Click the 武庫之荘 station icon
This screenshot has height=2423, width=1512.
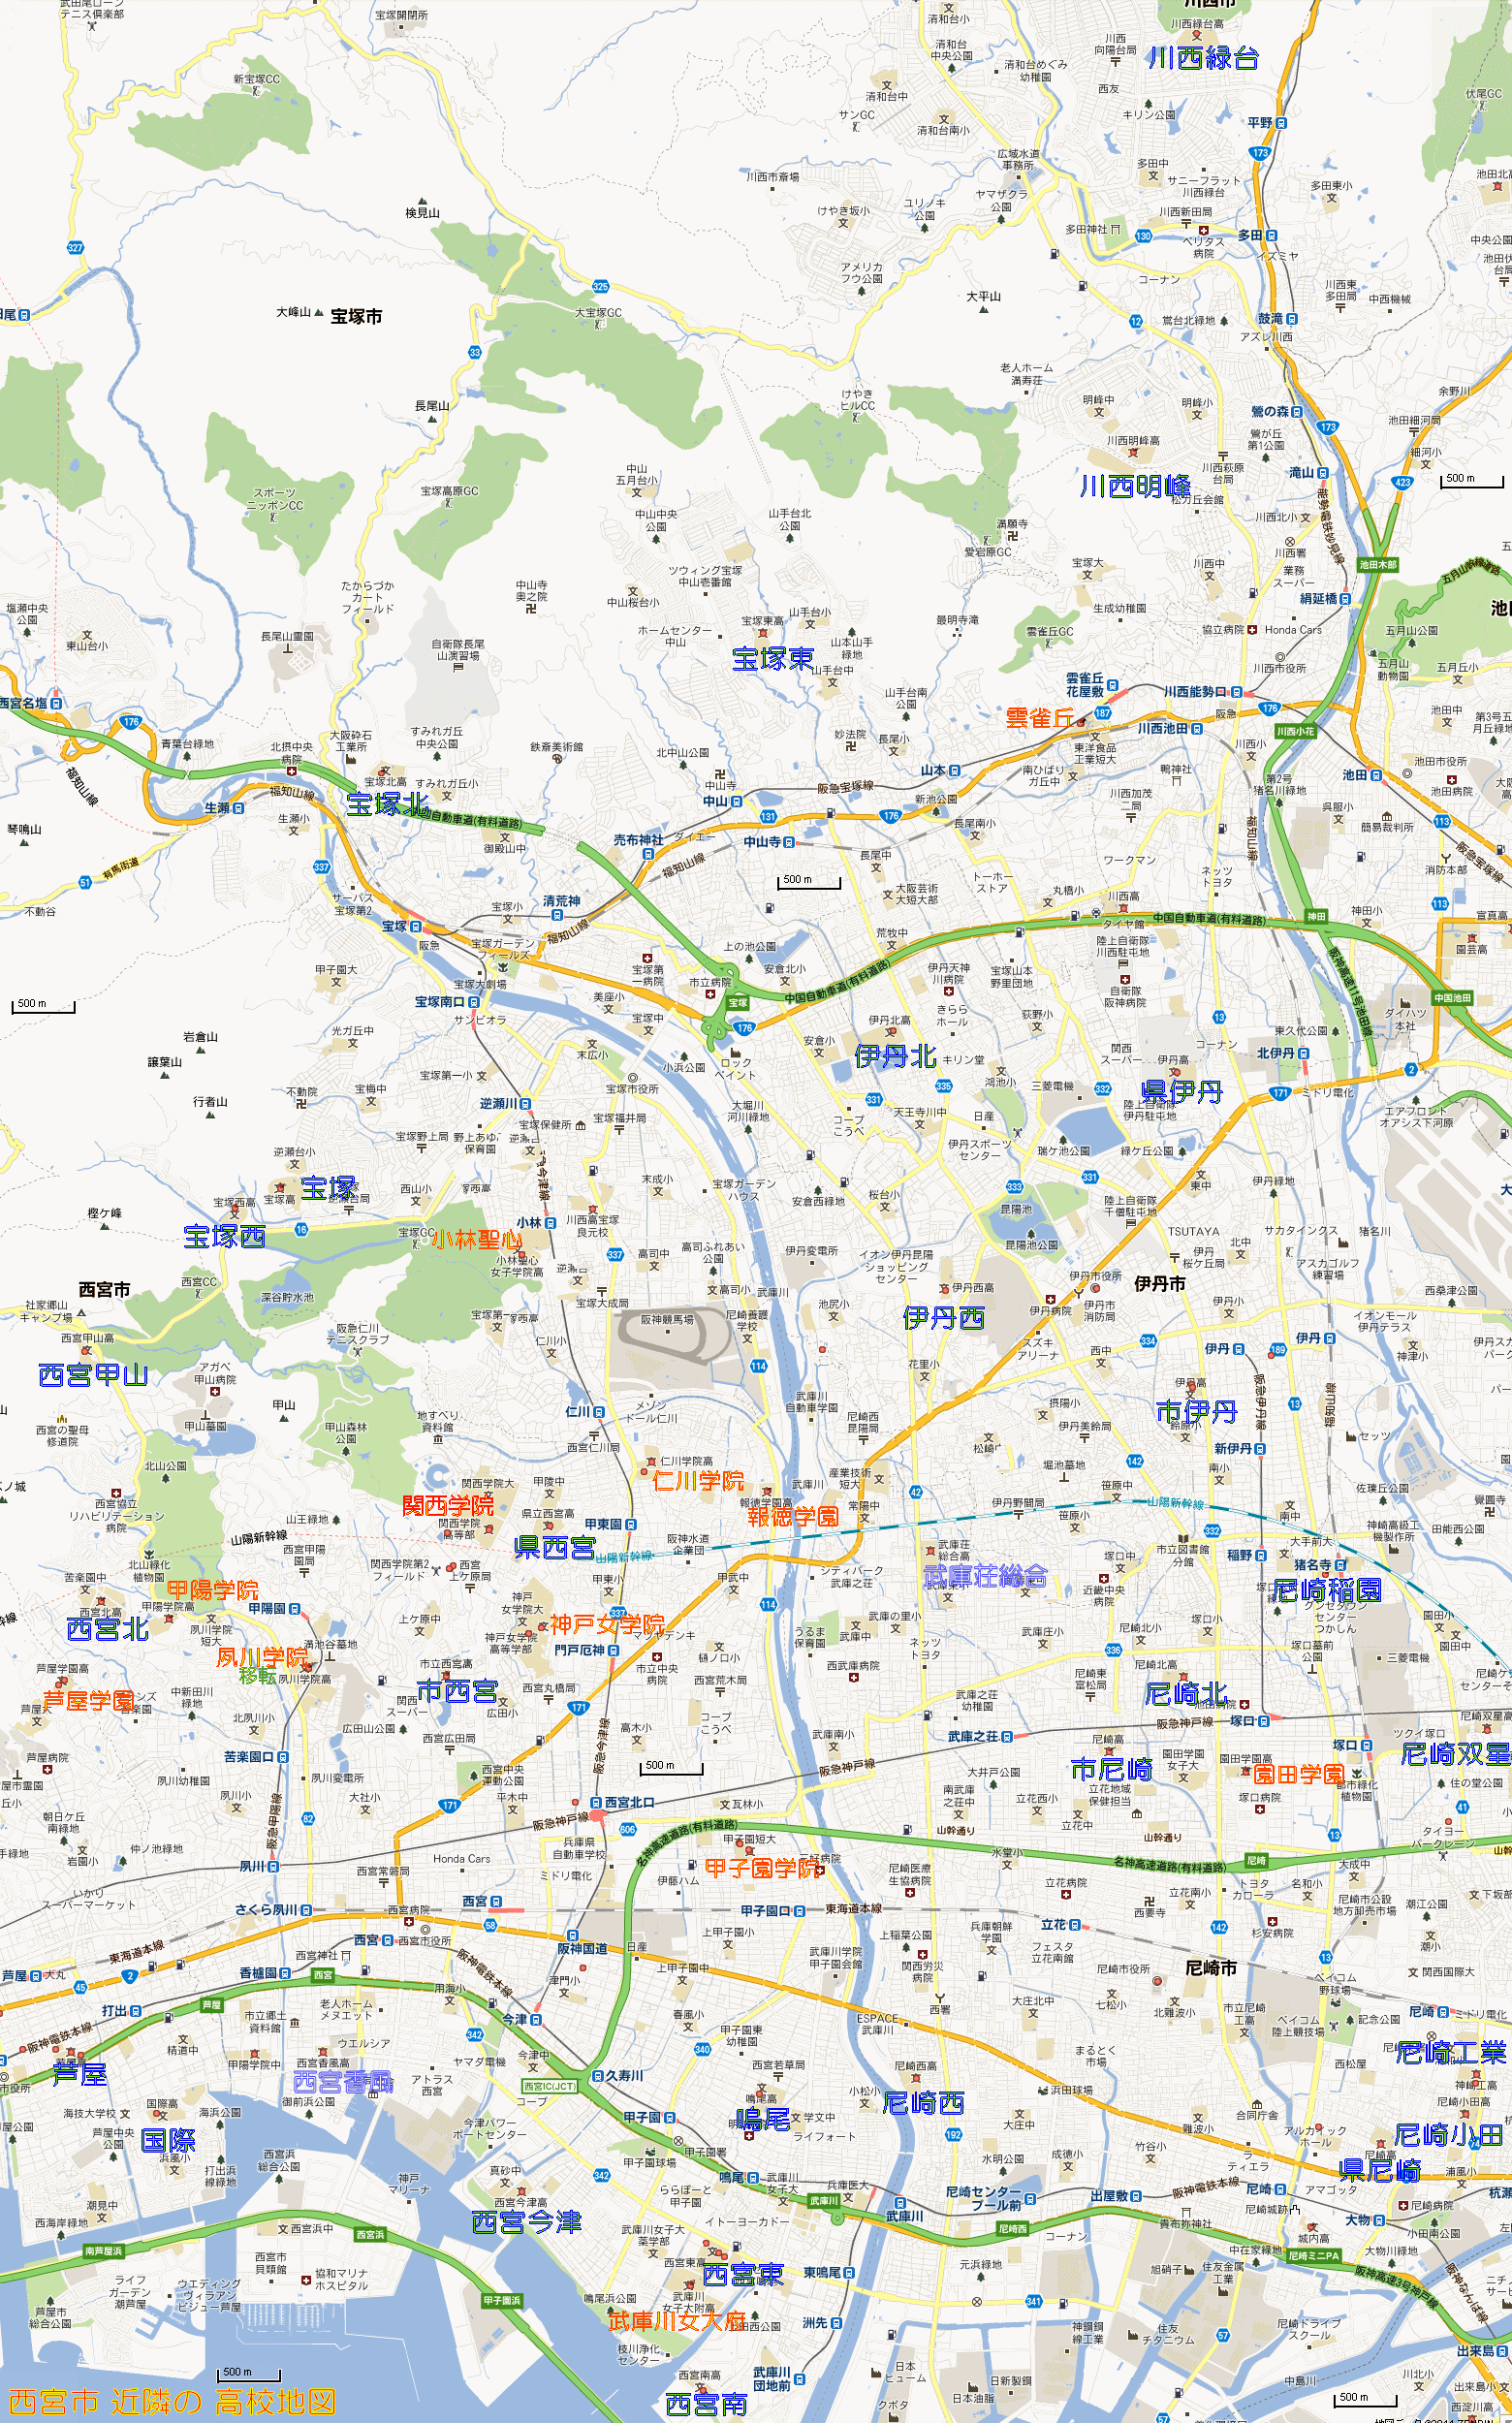(x=1007, y=1737)
